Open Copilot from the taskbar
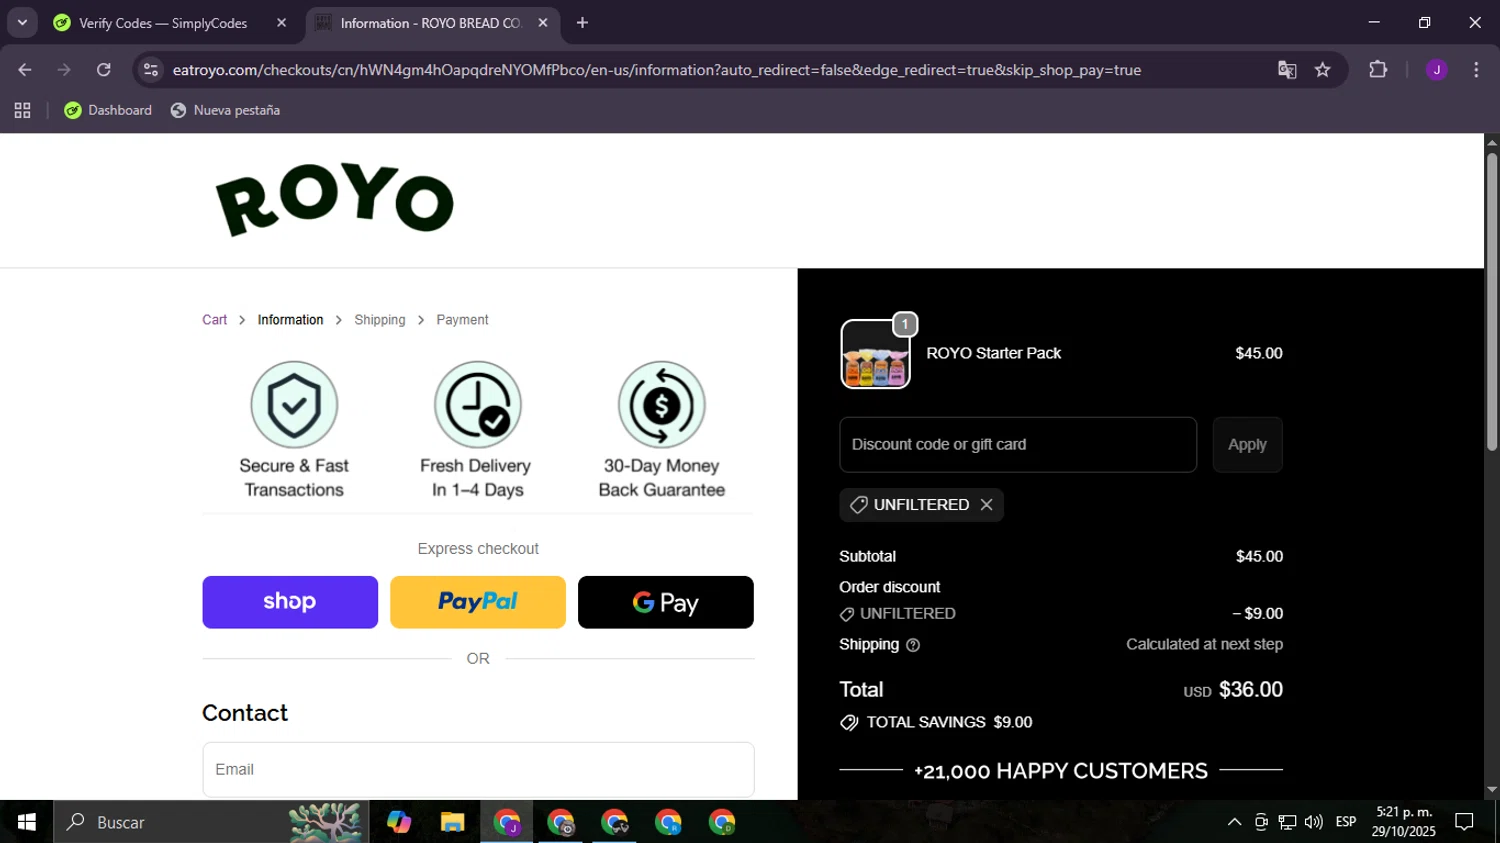This screenshot has width=1500, height=843. (x=399, y=822)
